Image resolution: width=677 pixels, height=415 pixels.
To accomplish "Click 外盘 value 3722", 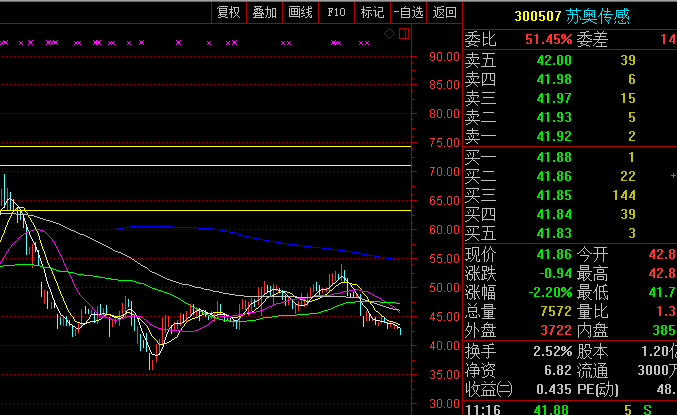I will pyautogui.click(x=556, y=330).
